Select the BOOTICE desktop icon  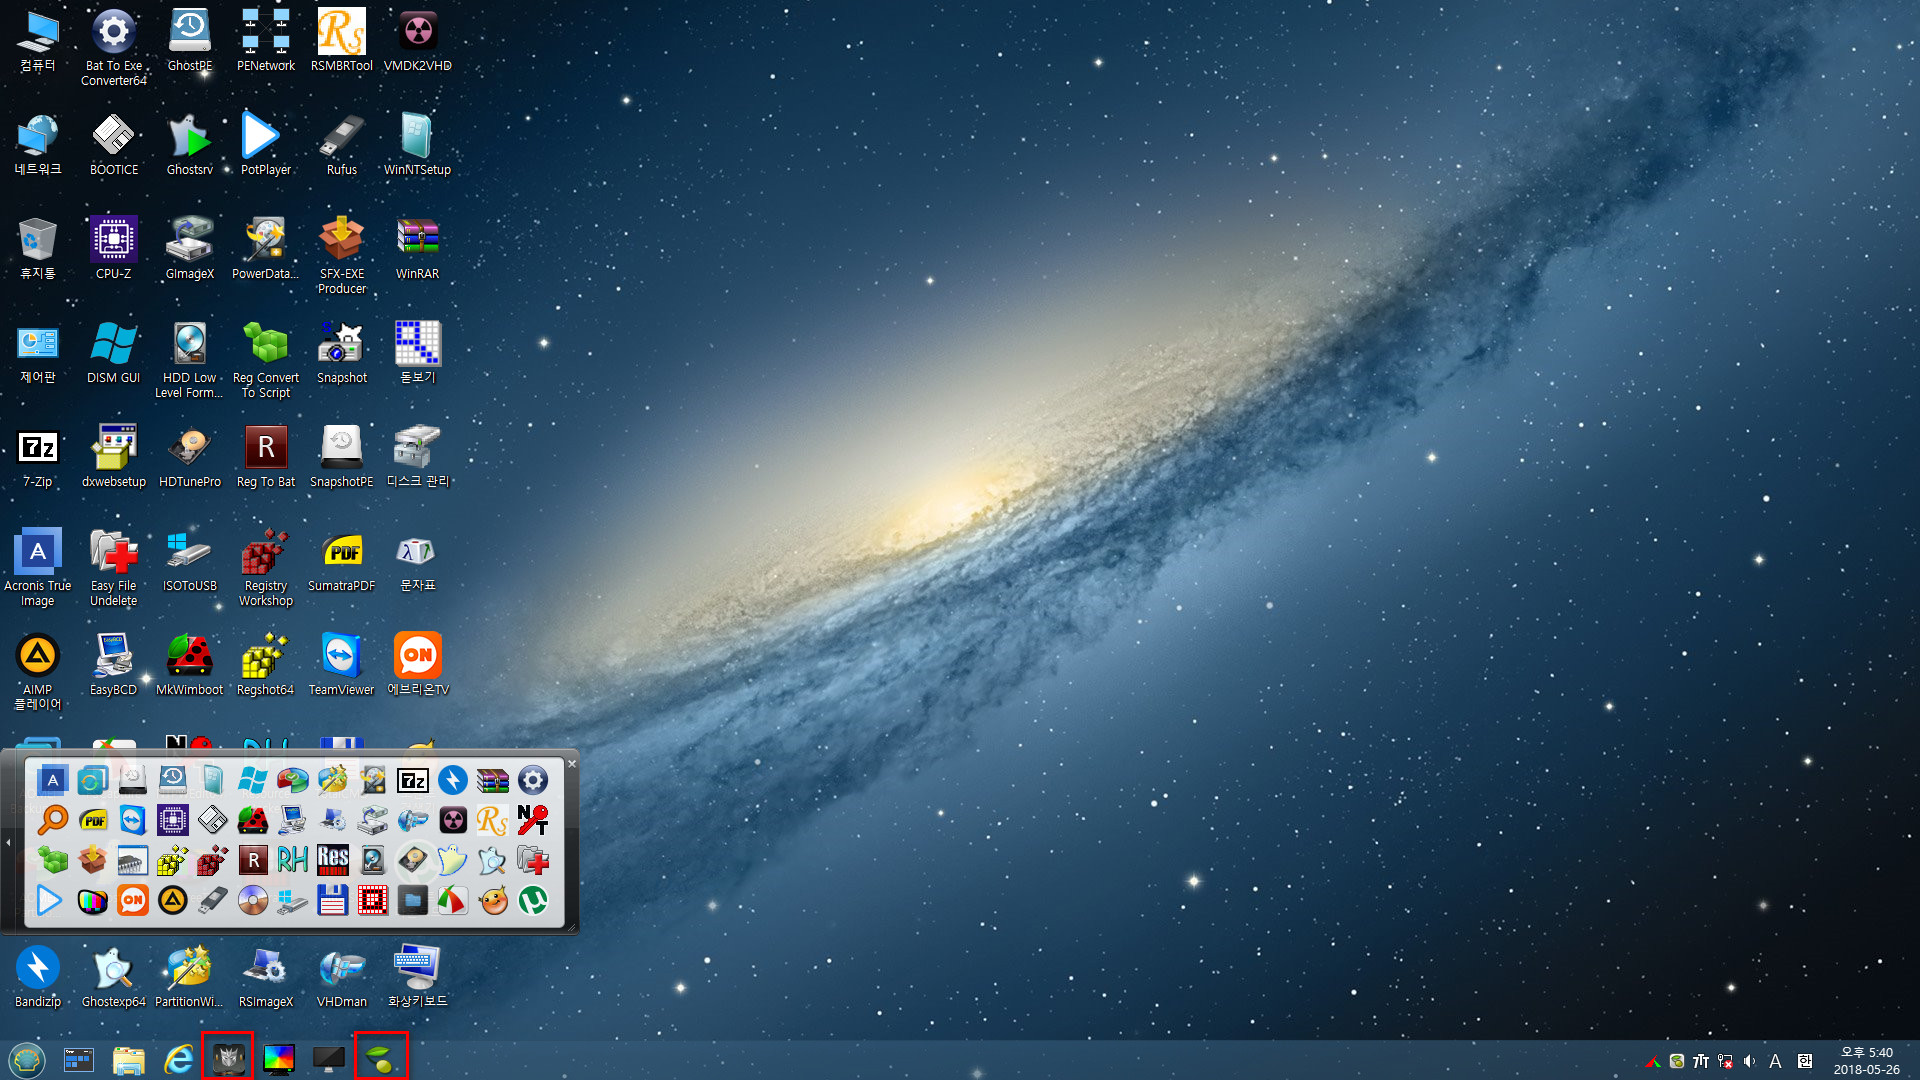[x=114, y=144]
